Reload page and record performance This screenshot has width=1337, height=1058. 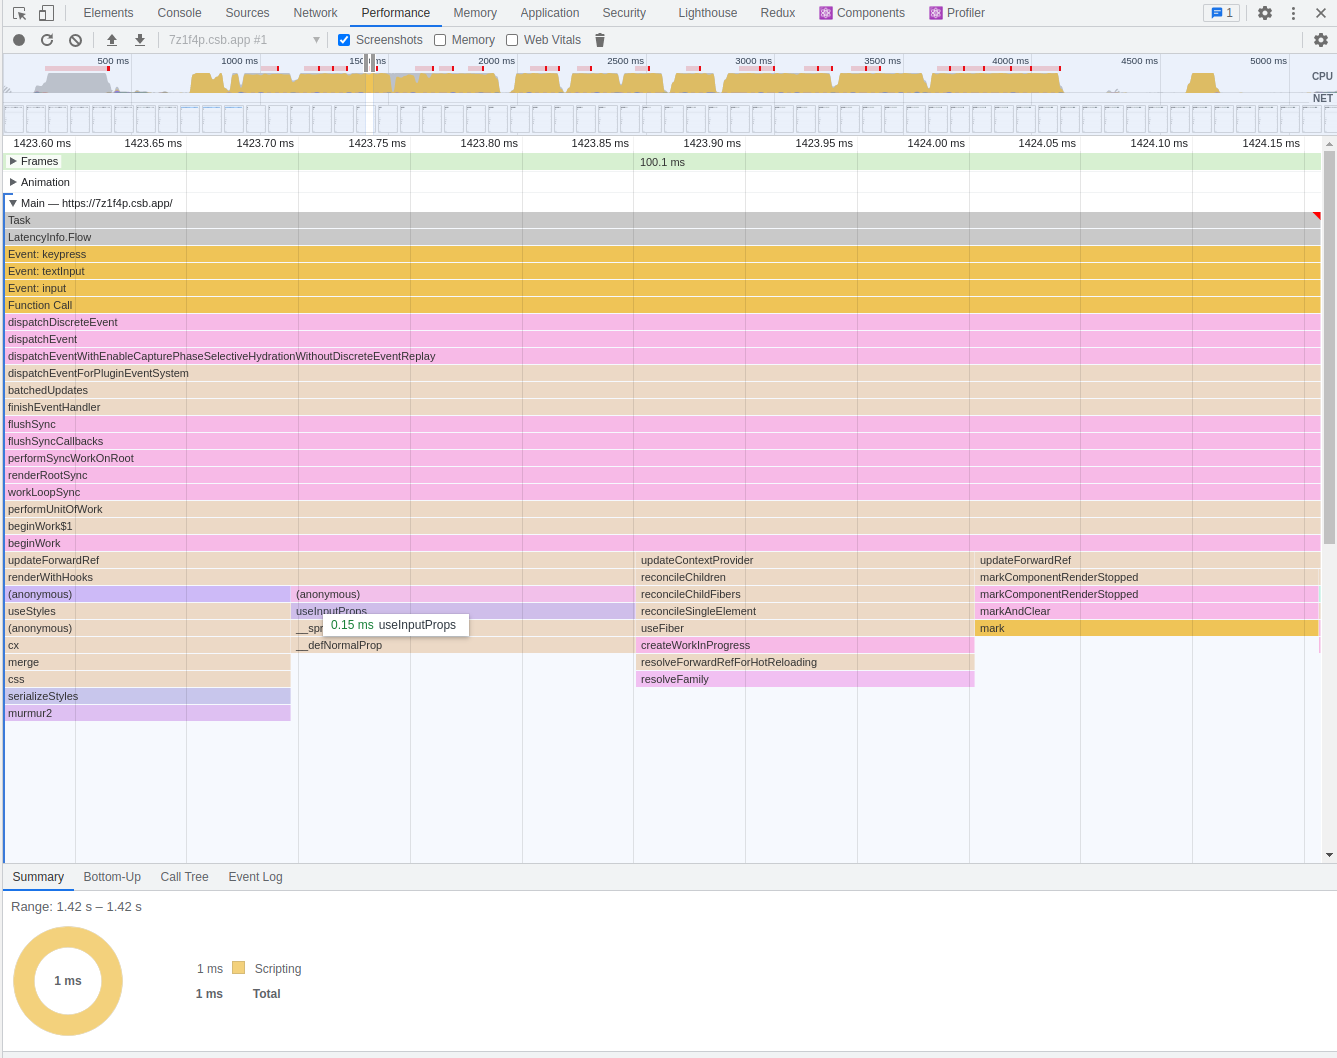pos(46,39)
